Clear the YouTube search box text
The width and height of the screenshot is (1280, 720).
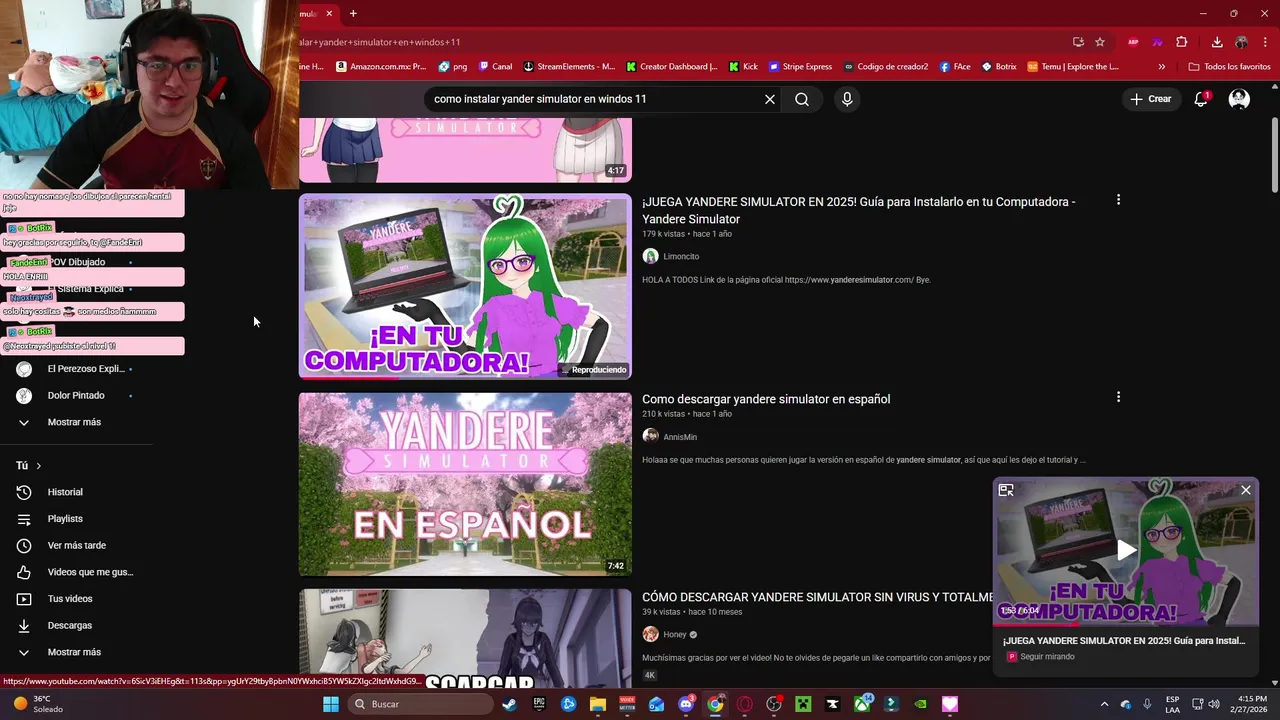point(770,99)
